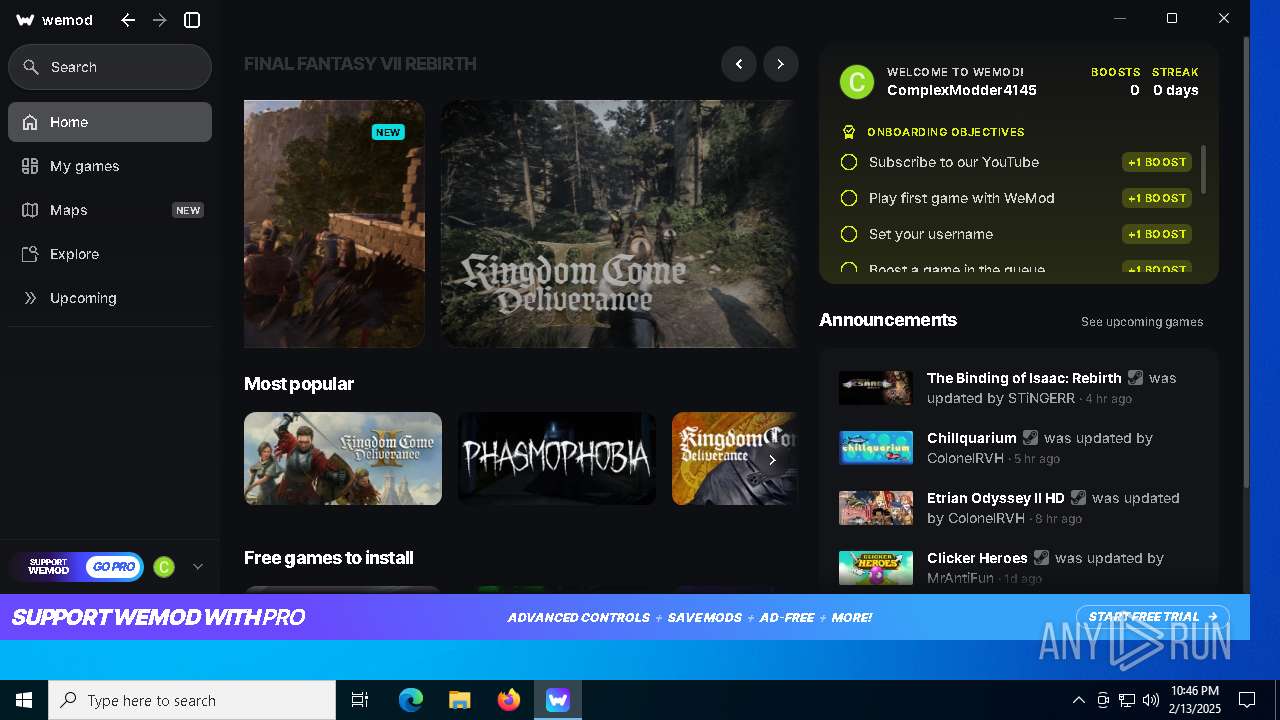Screen dimensions: 1280x720
Task: Click the Streak counter
Action: click(x=1175, y=81)
